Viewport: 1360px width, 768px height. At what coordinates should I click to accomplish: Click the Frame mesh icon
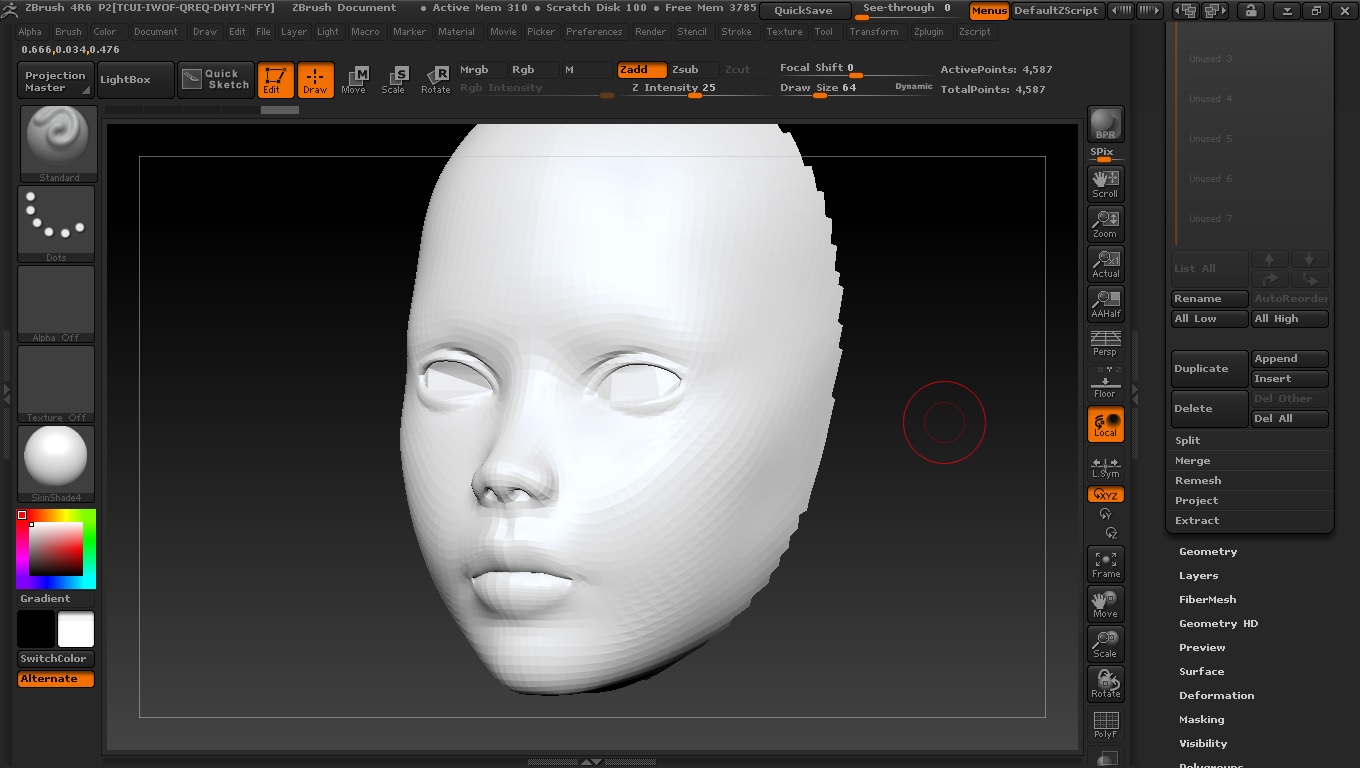[x=1105, y=563]
